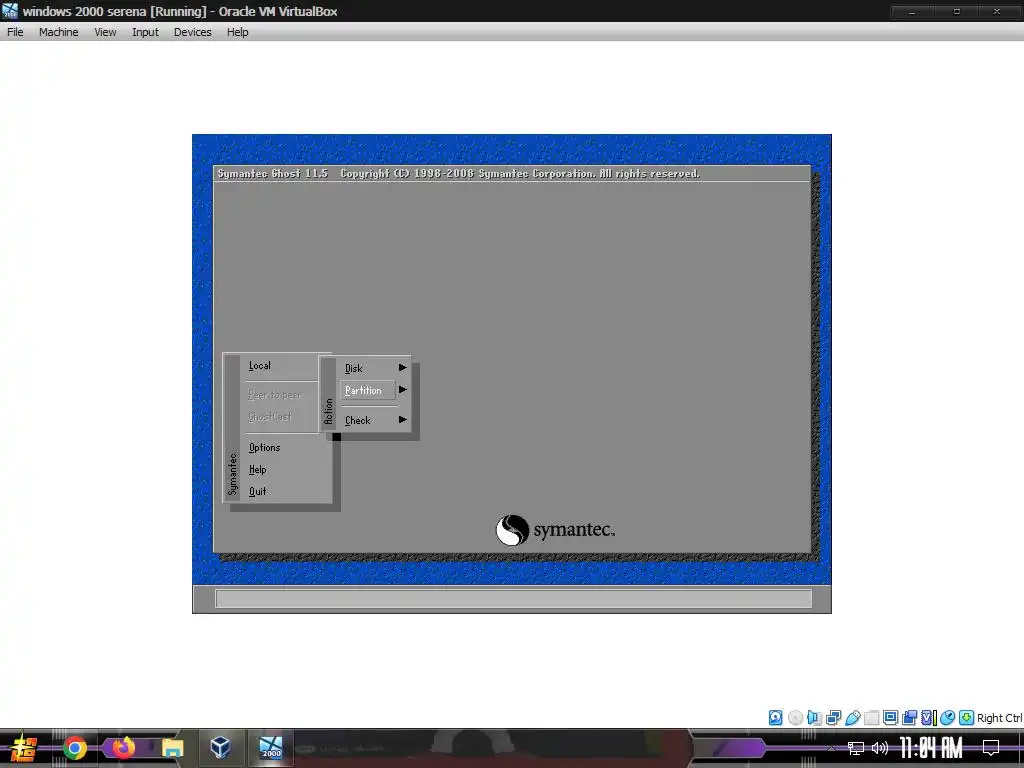Click the CPU virtualization status icon
1024x768 pixels.
[928, 718]
